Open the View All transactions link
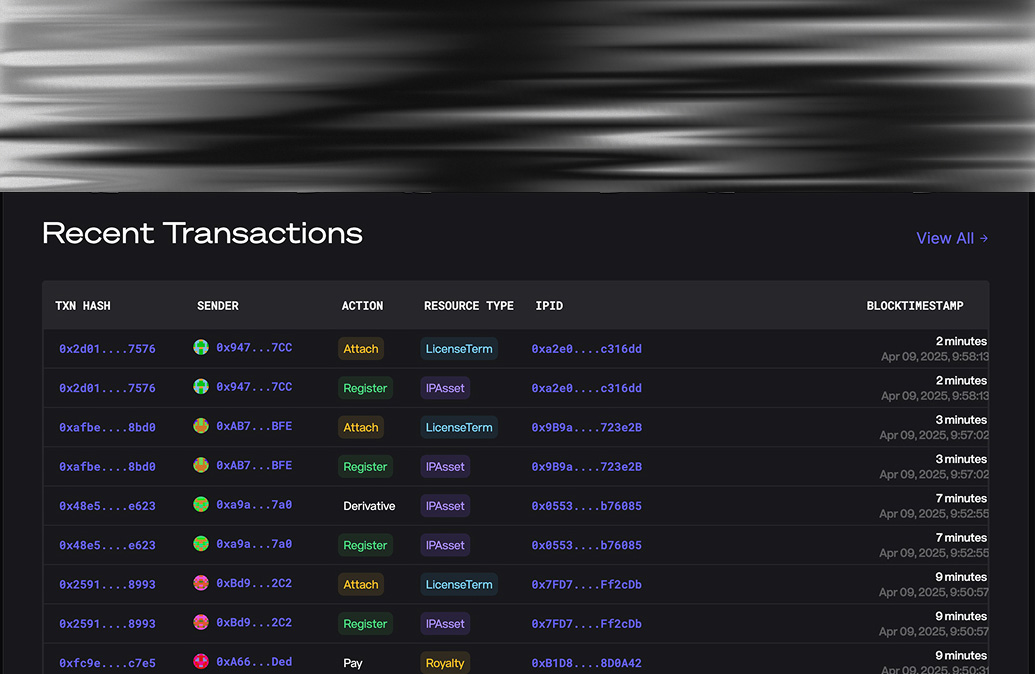1035x674 pixels. (x=945, y=238)
